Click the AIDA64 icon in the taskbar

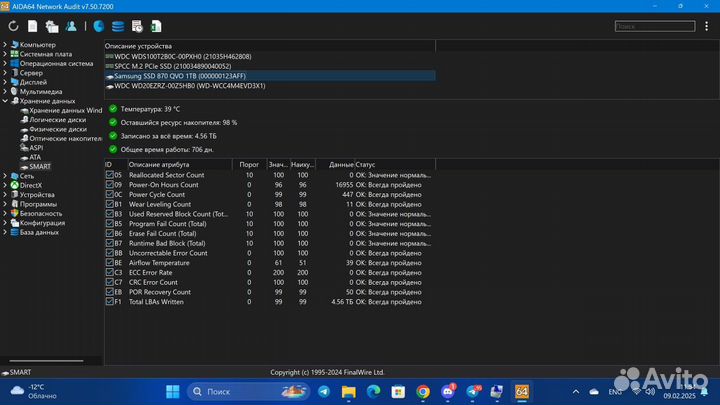pyautogui.click(x=521, y=391)
